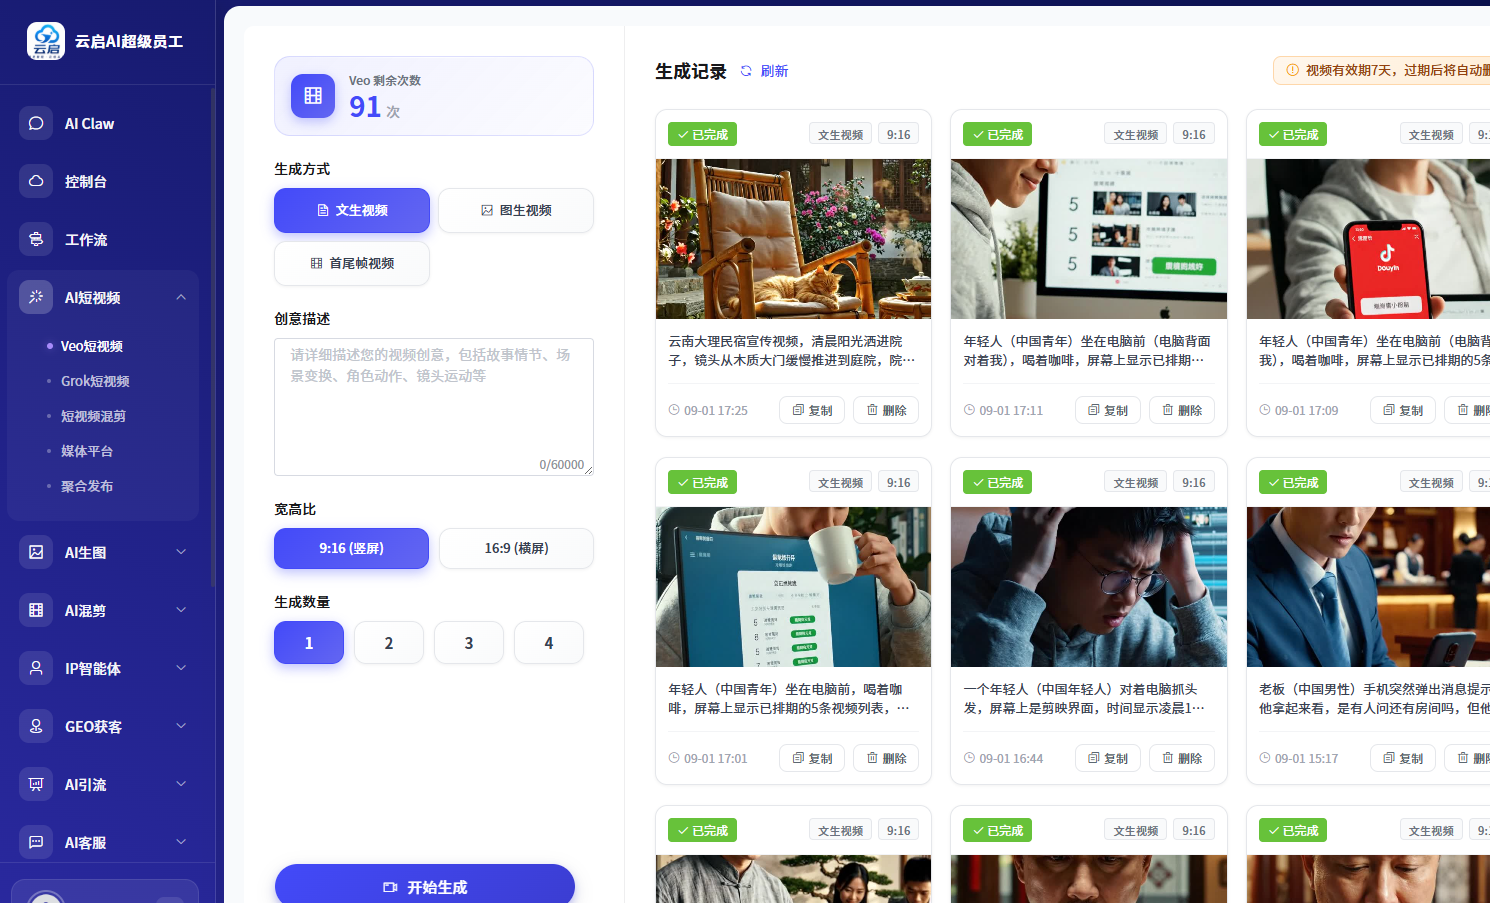Click the IP智能体 person icon
The image size is (1490, 903).
tap(36, 668)
